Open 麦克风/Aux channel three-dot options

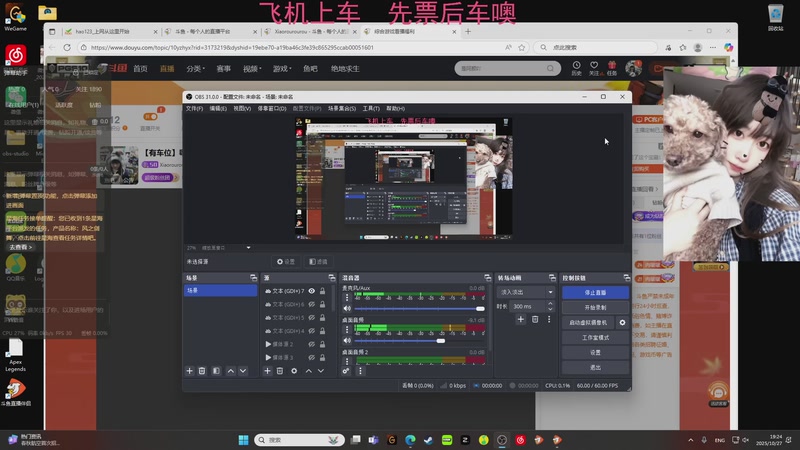point(347,297)
